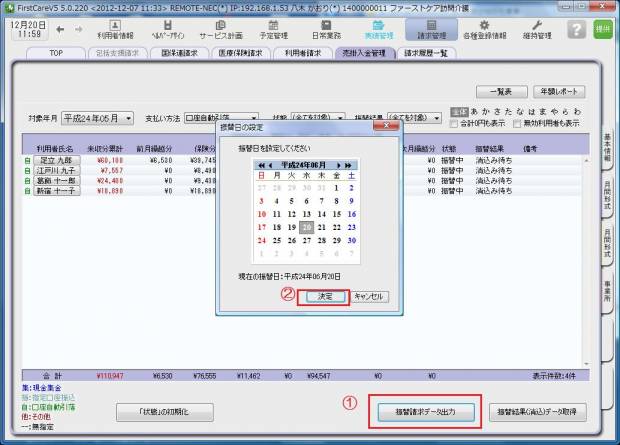Screen dimensions: 620x445
Task: Click 振替請求データ出力 button
Action: click(425, 411)
